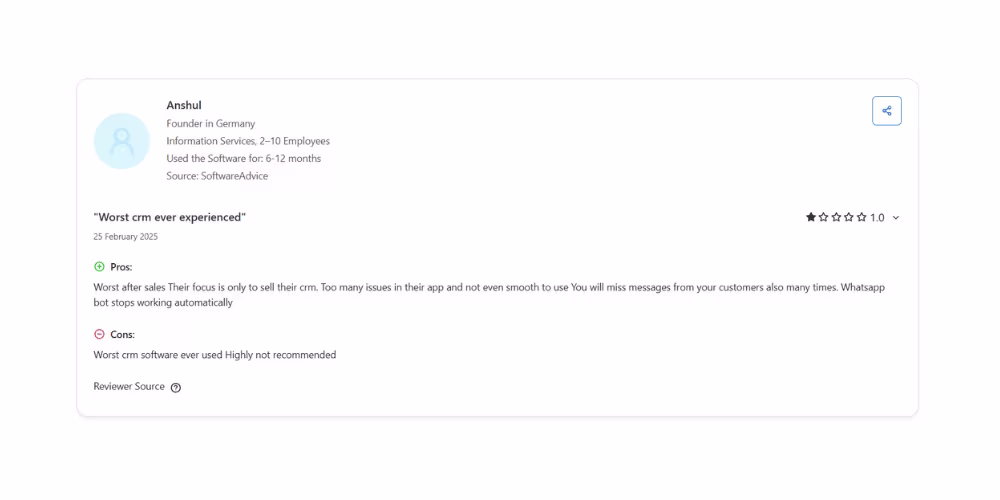Screen dimensions: 1000x500
Task: Click the share review button
Action: (886, 111)
